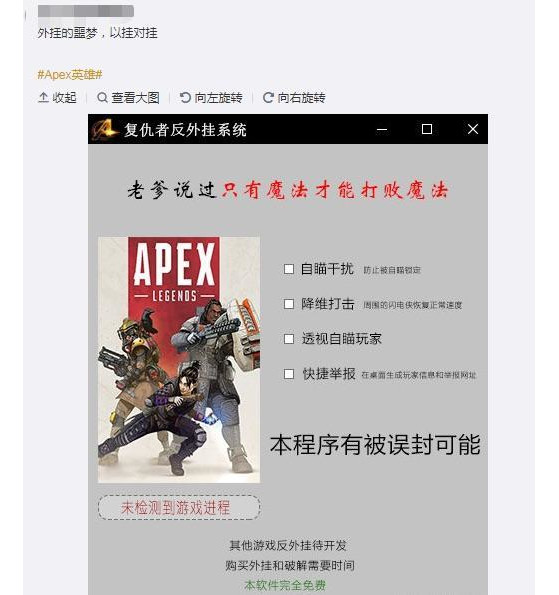
Task: Maximize the 复仇者反外挂系统 window
Action: tap(427, 129)
